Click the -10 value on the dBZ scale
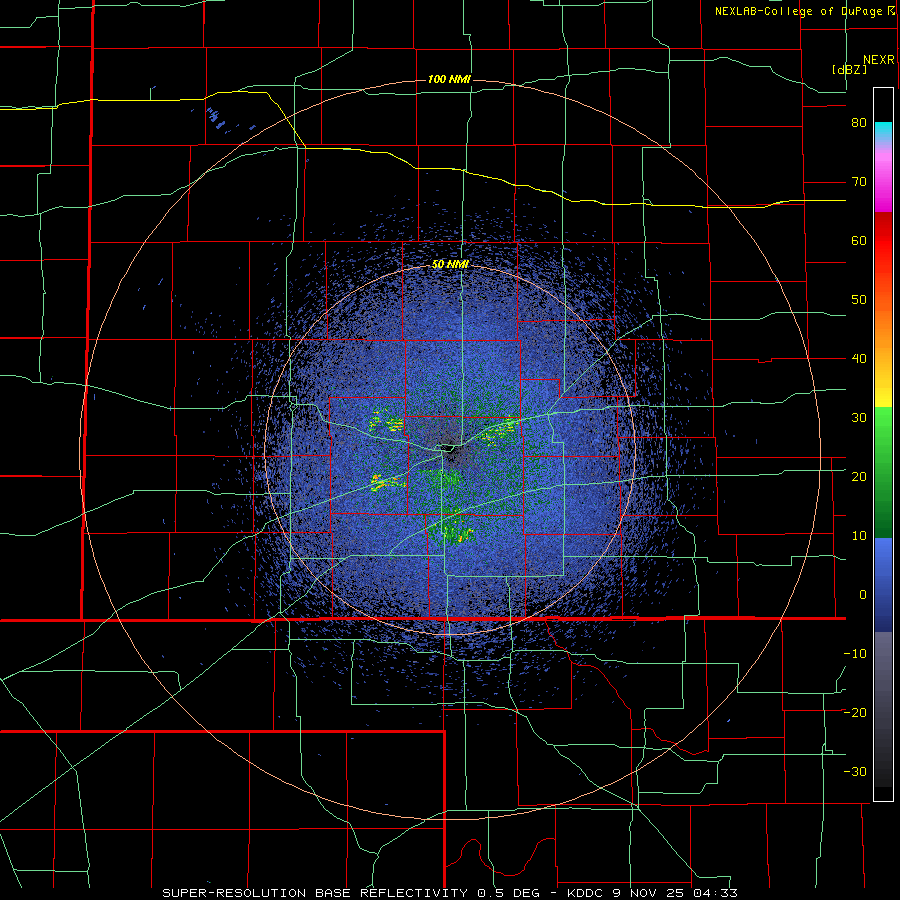Screen dimensions: 900x900 855,653
